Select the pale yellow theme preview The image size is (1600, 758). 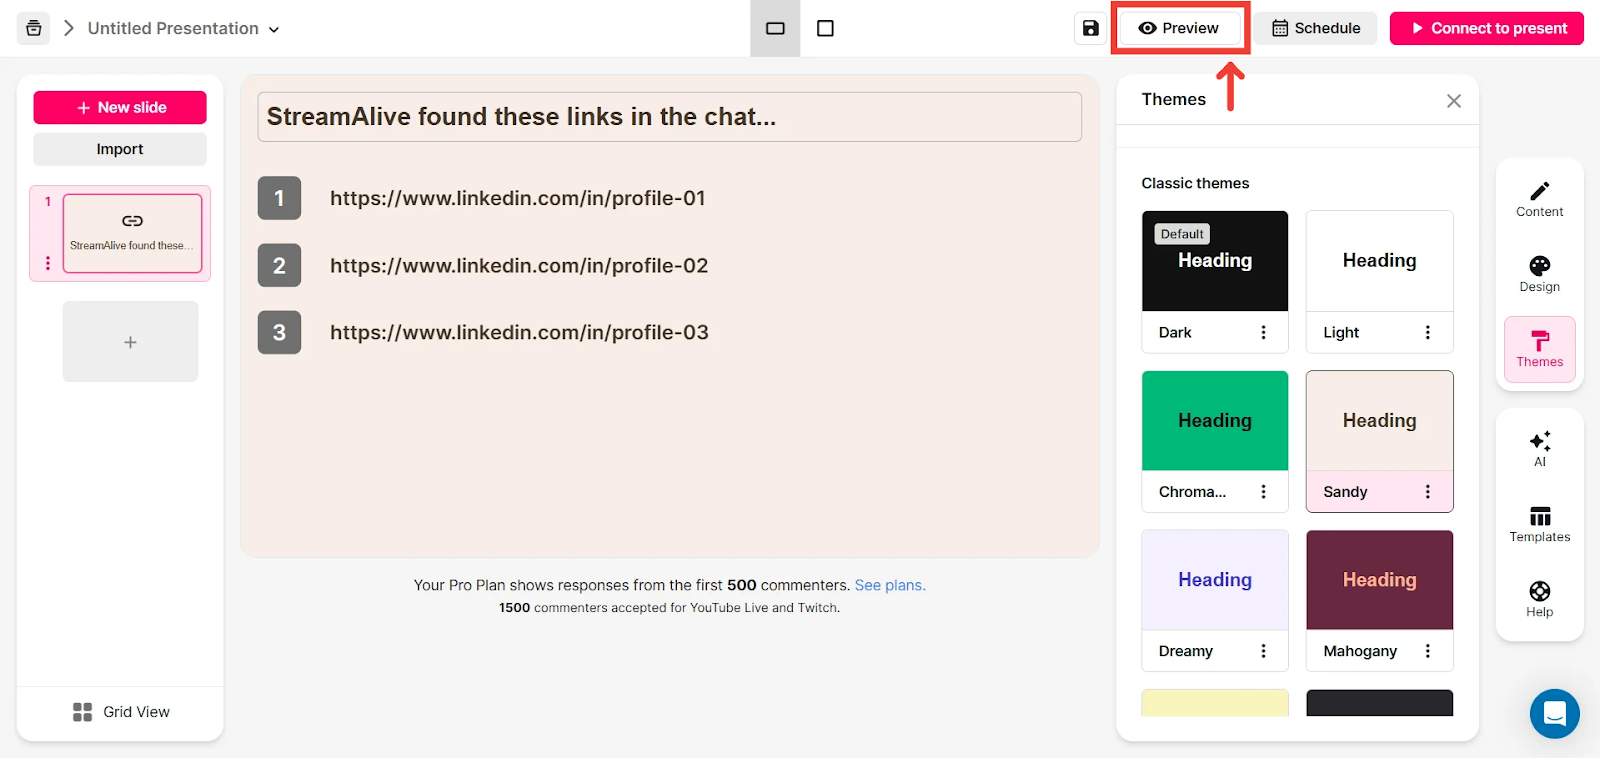click(1215, 703)
